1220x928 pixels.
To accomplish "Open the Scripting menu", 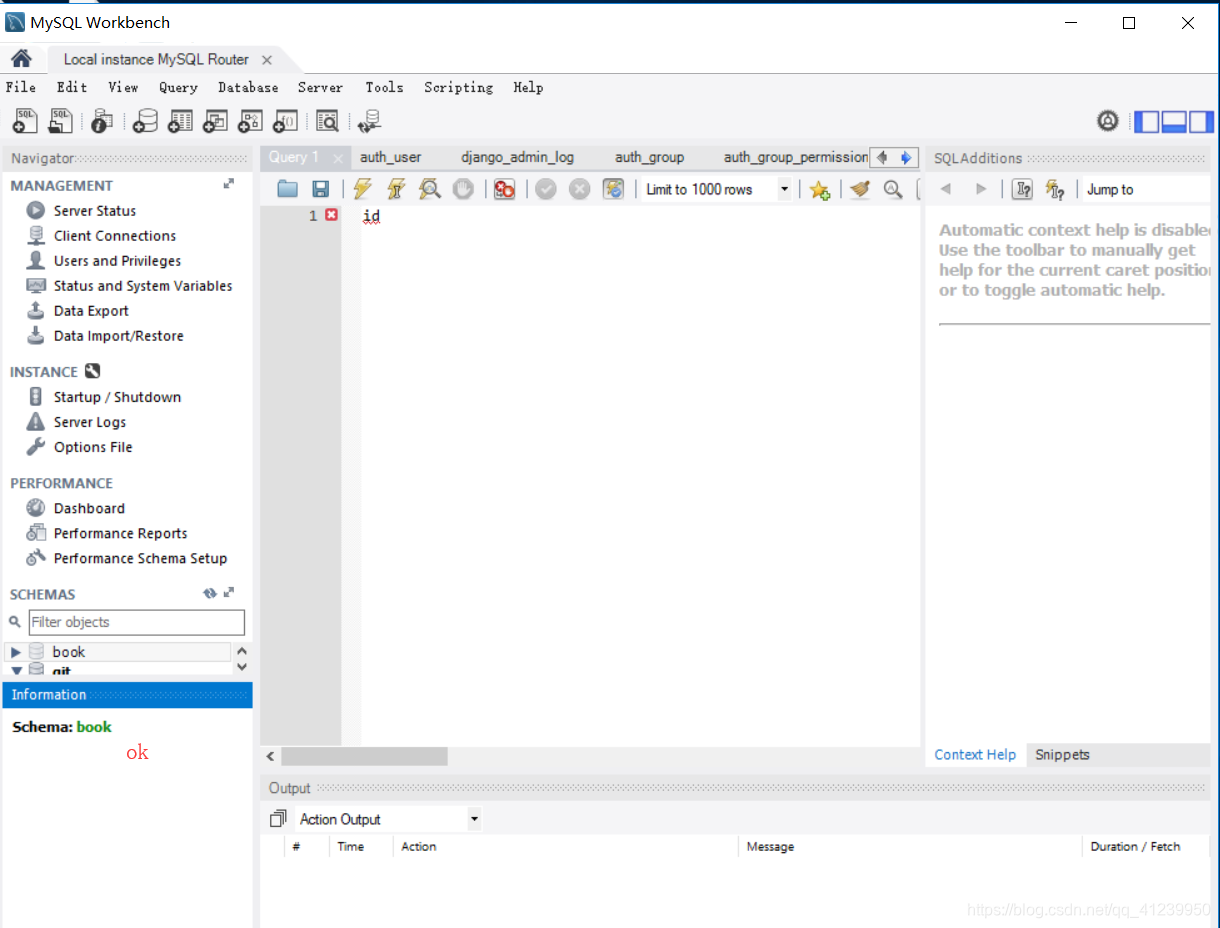I will click(x=458, y=87).
